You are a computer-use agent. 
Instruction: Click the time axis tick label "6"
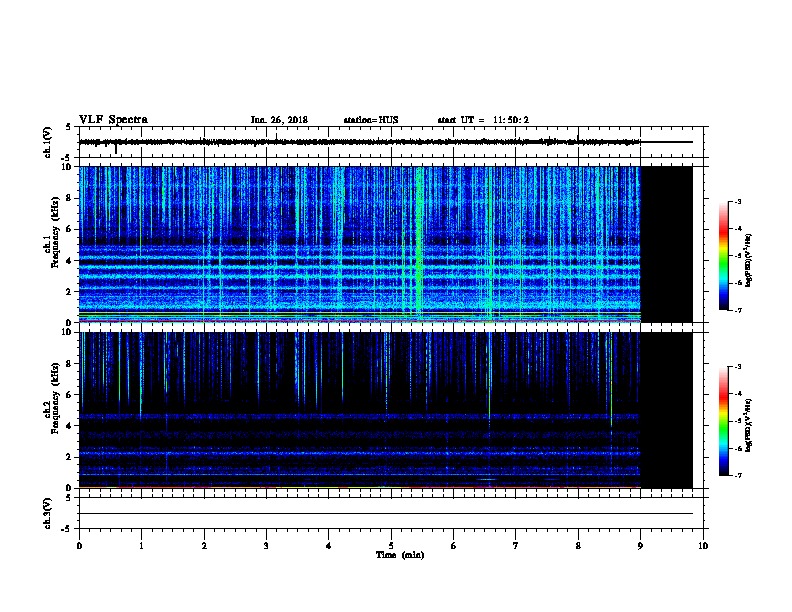pos(453,546)
